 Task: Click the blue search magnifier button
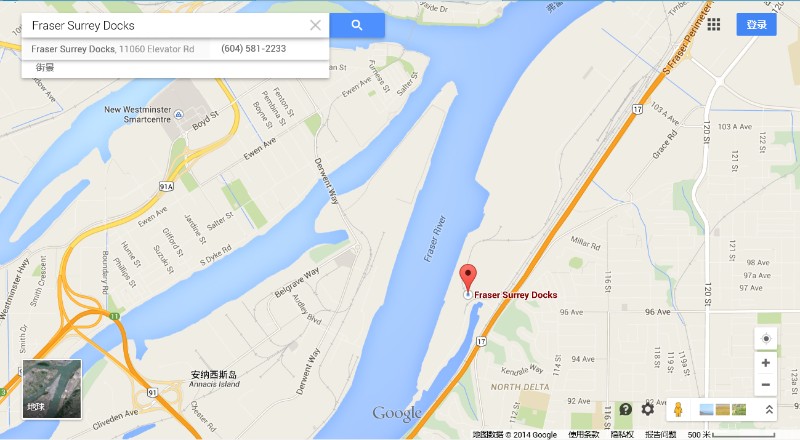357,25
